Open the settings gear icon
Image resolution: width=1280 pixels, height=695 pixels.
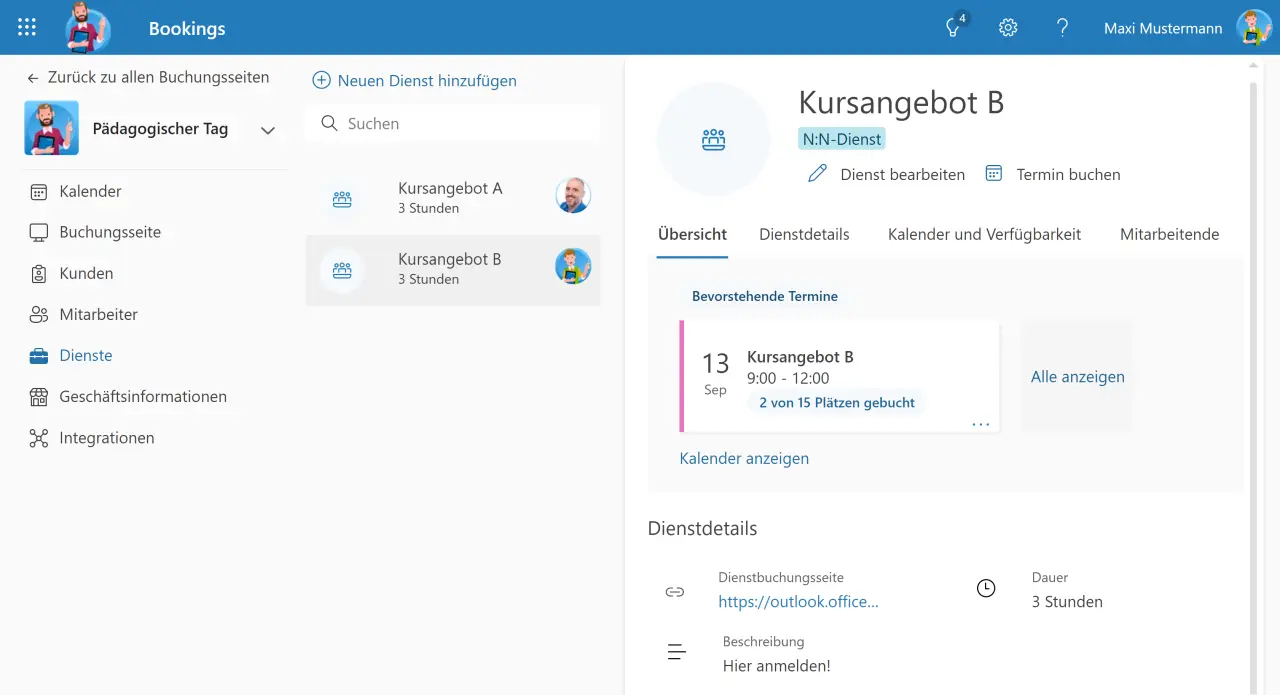point(1008,28)
